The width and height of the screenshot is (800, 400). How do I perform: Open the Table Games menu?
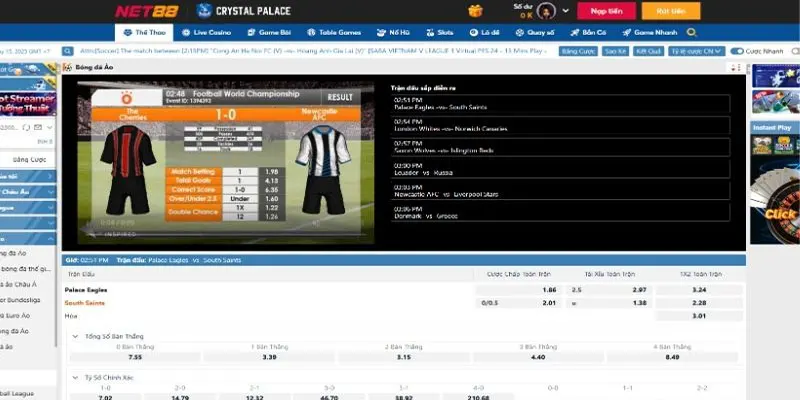[334, 32]
